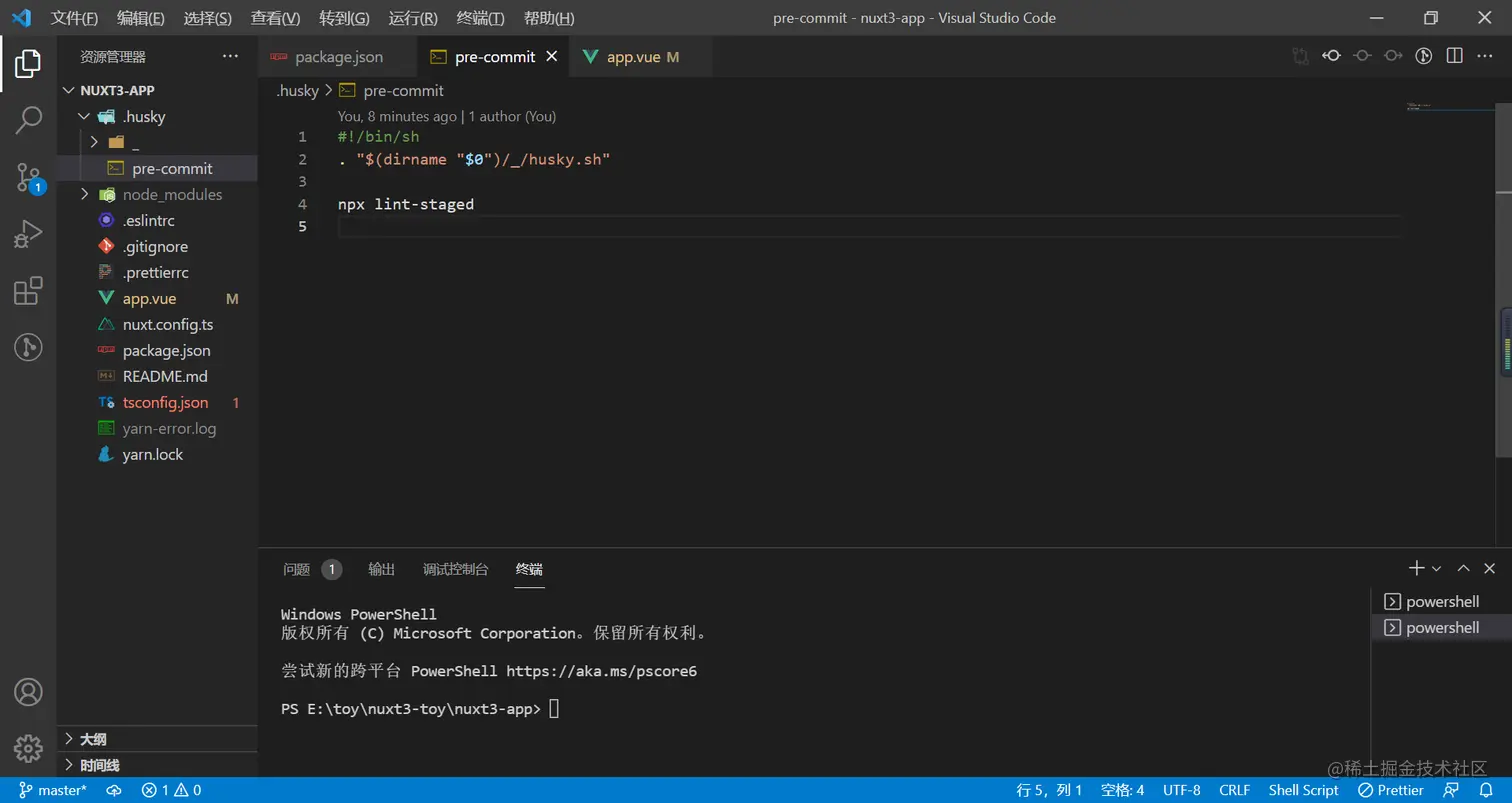Switch to the app.vue editor tab

[x=640, y=57]
